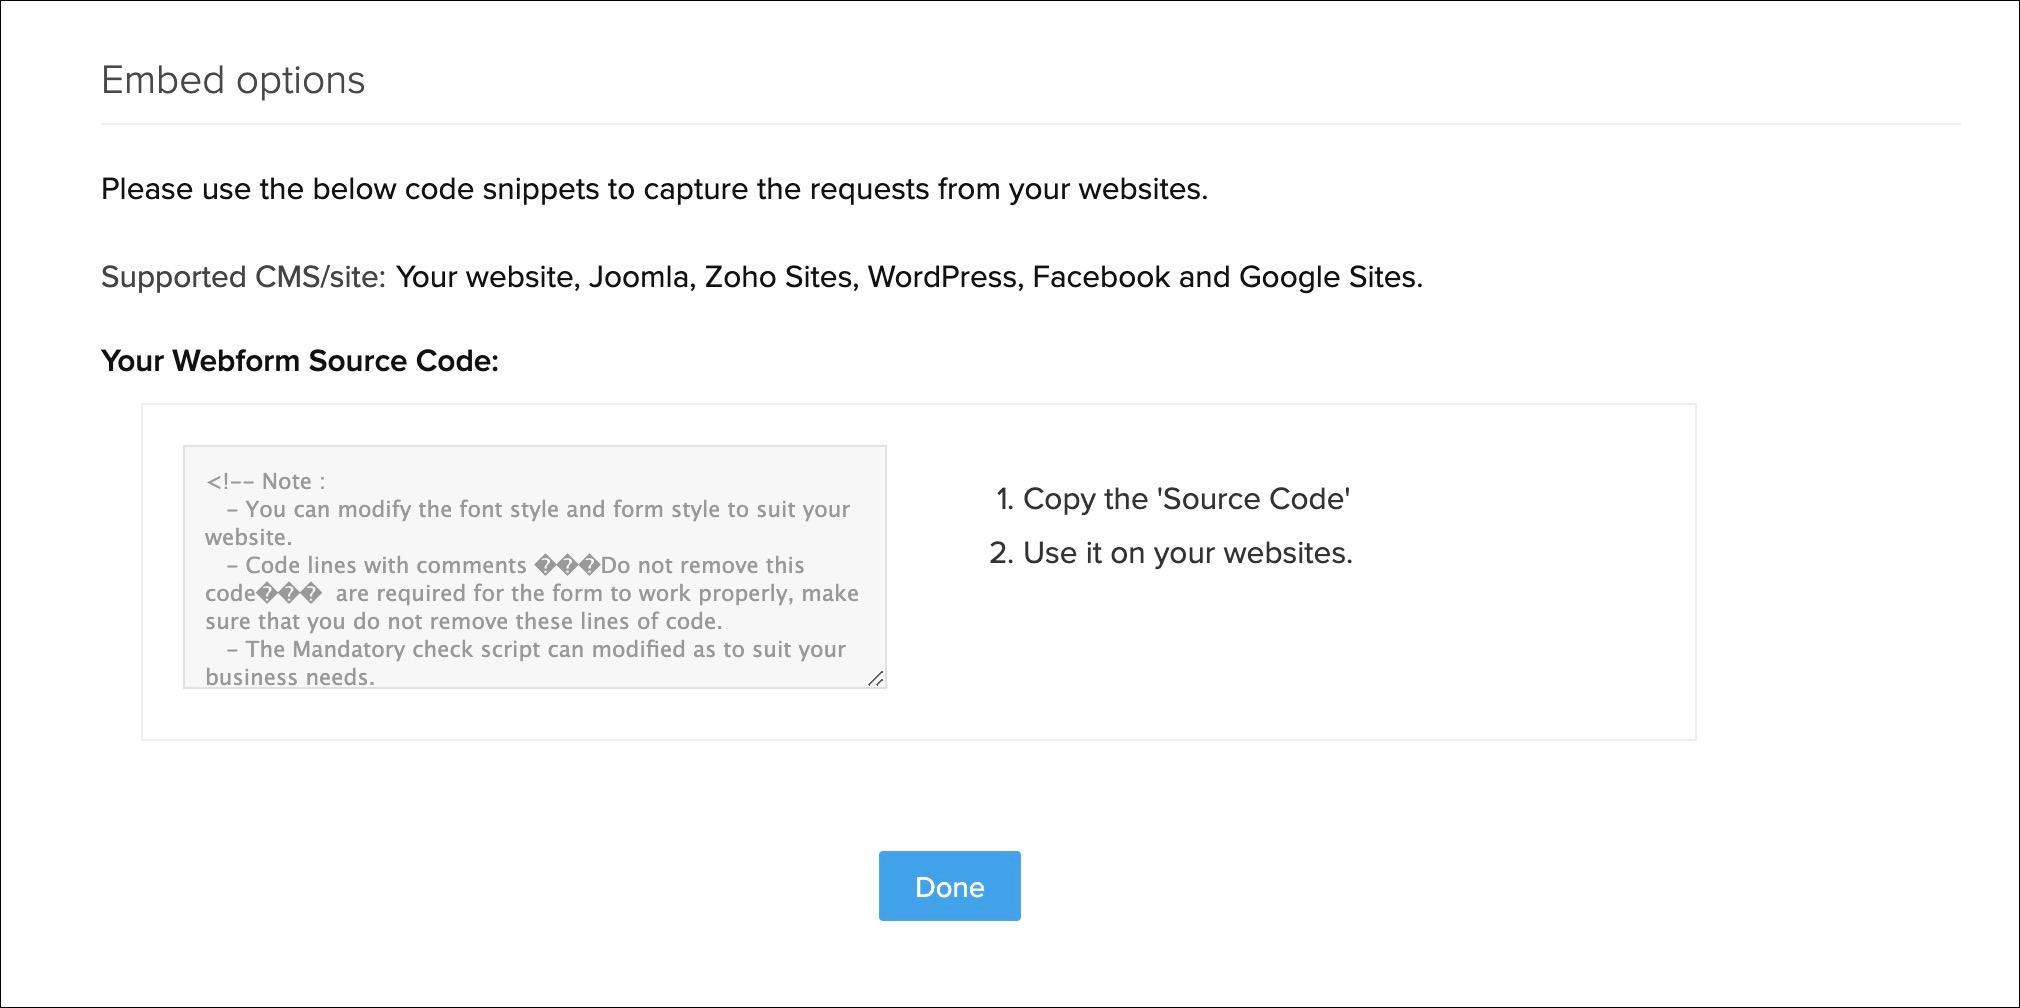The width and height of the screenshot is (2020, 1008).
Task: Click the '<!-- Note :' line in code
Action: pyautogui.click(x=266, y=481)
